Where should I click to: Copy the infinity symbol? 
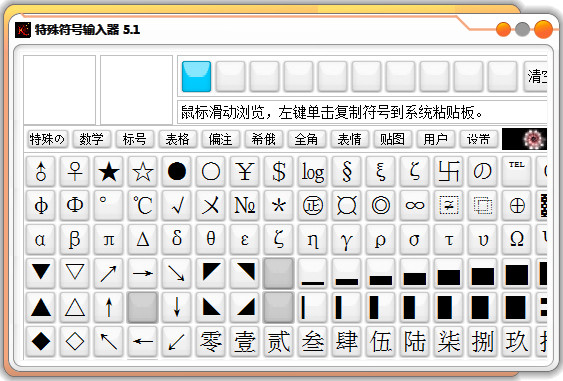(x=414, y=205)
